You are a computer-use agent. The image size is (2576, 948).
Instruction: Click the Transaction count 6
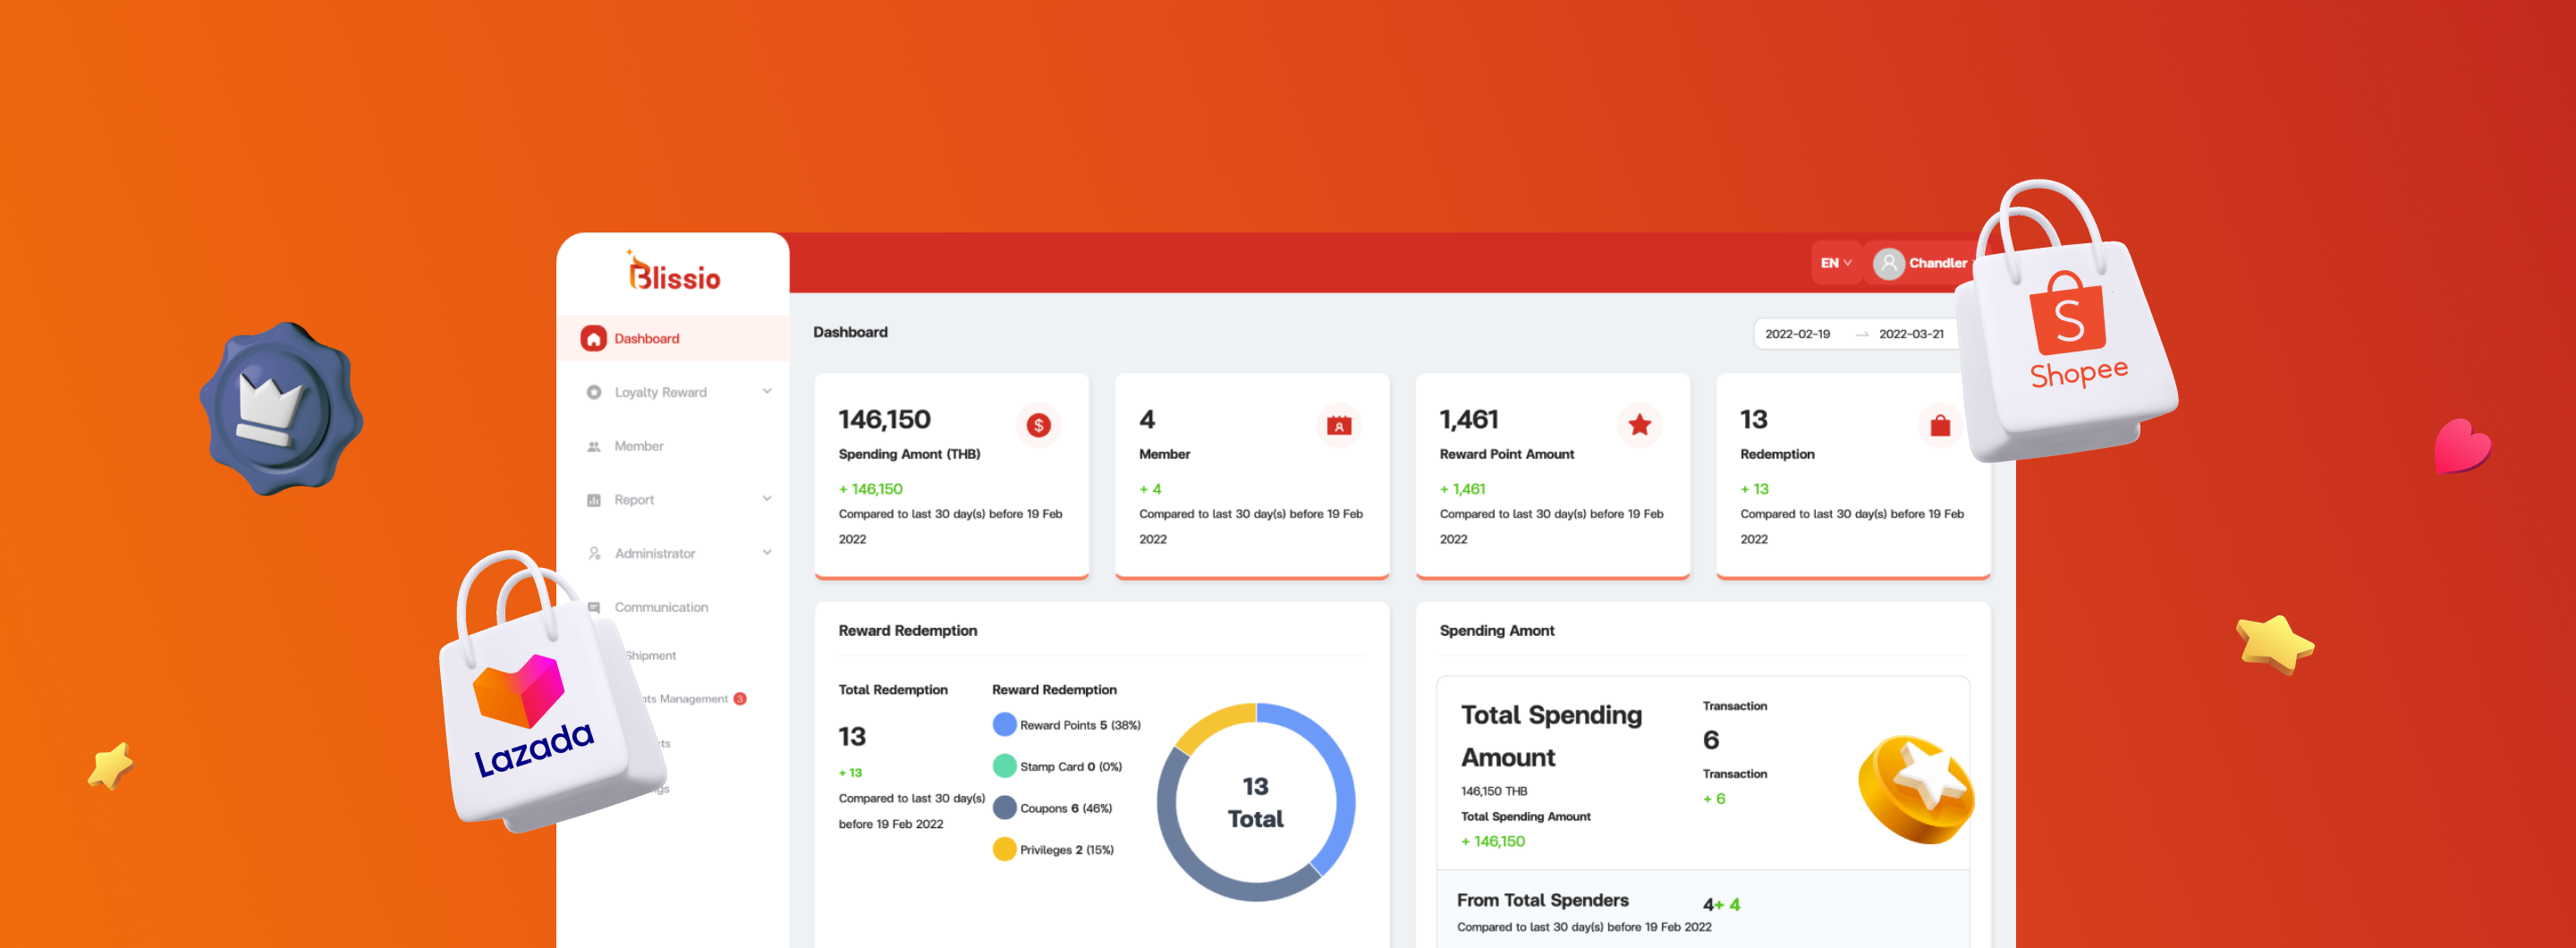coord(1711,741)
